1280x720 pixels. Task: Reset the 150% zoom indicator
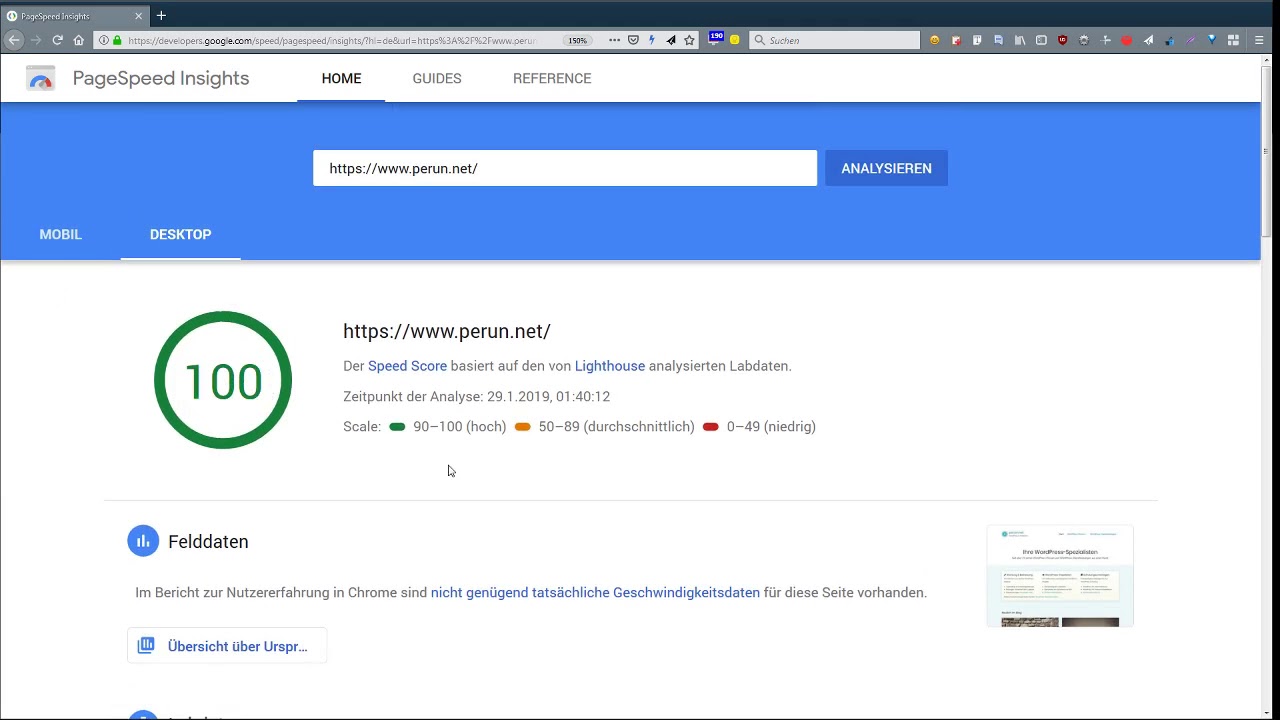577,40
